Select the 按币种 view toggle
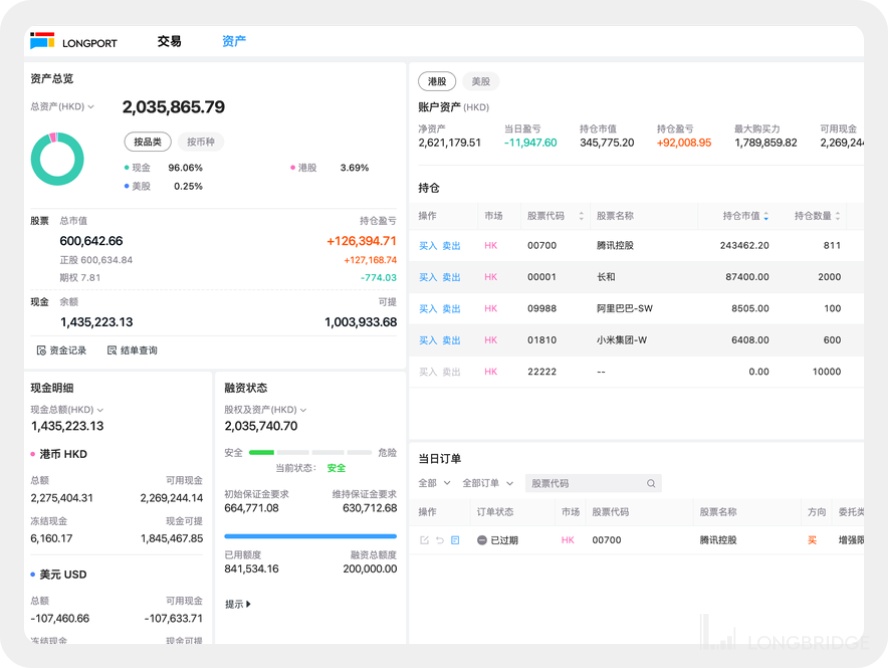 (202, 142)
